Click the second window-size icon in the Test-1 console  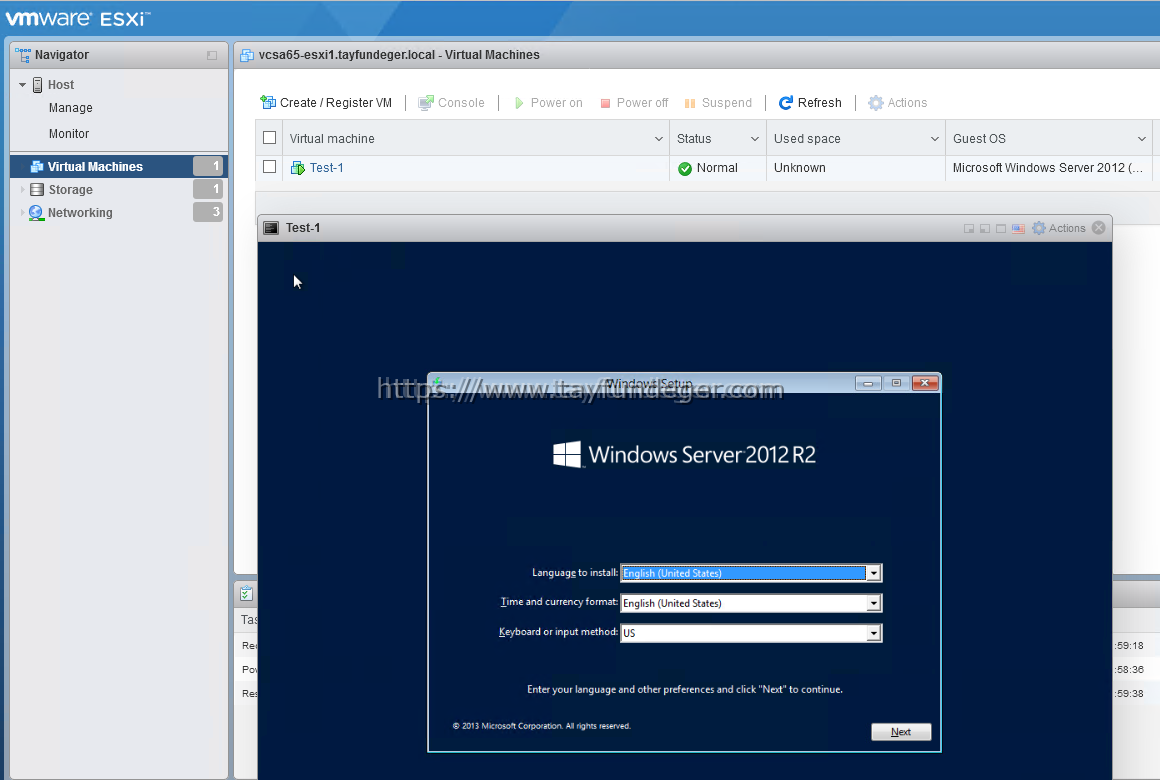[x=985, y=229]
